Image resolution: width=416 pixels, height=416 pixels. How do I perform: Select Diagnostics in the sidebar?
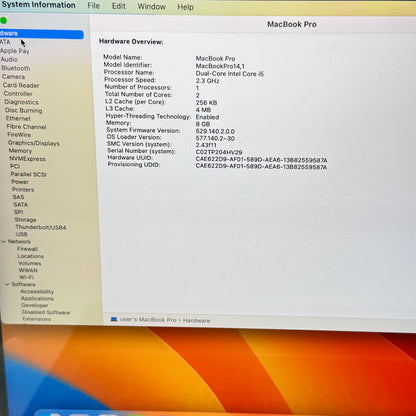point(21,102)
